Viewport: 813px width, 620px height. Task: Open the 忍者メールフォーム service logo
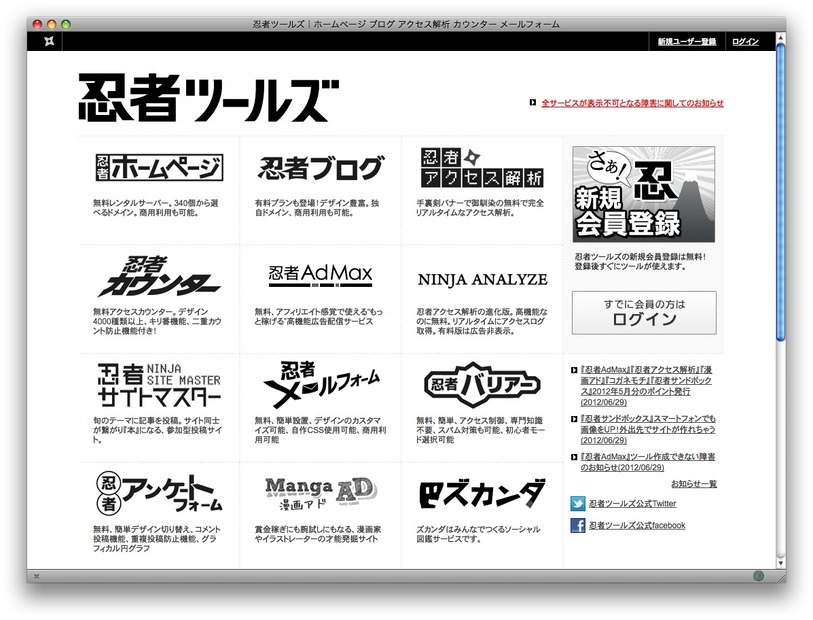coord(321,385)
